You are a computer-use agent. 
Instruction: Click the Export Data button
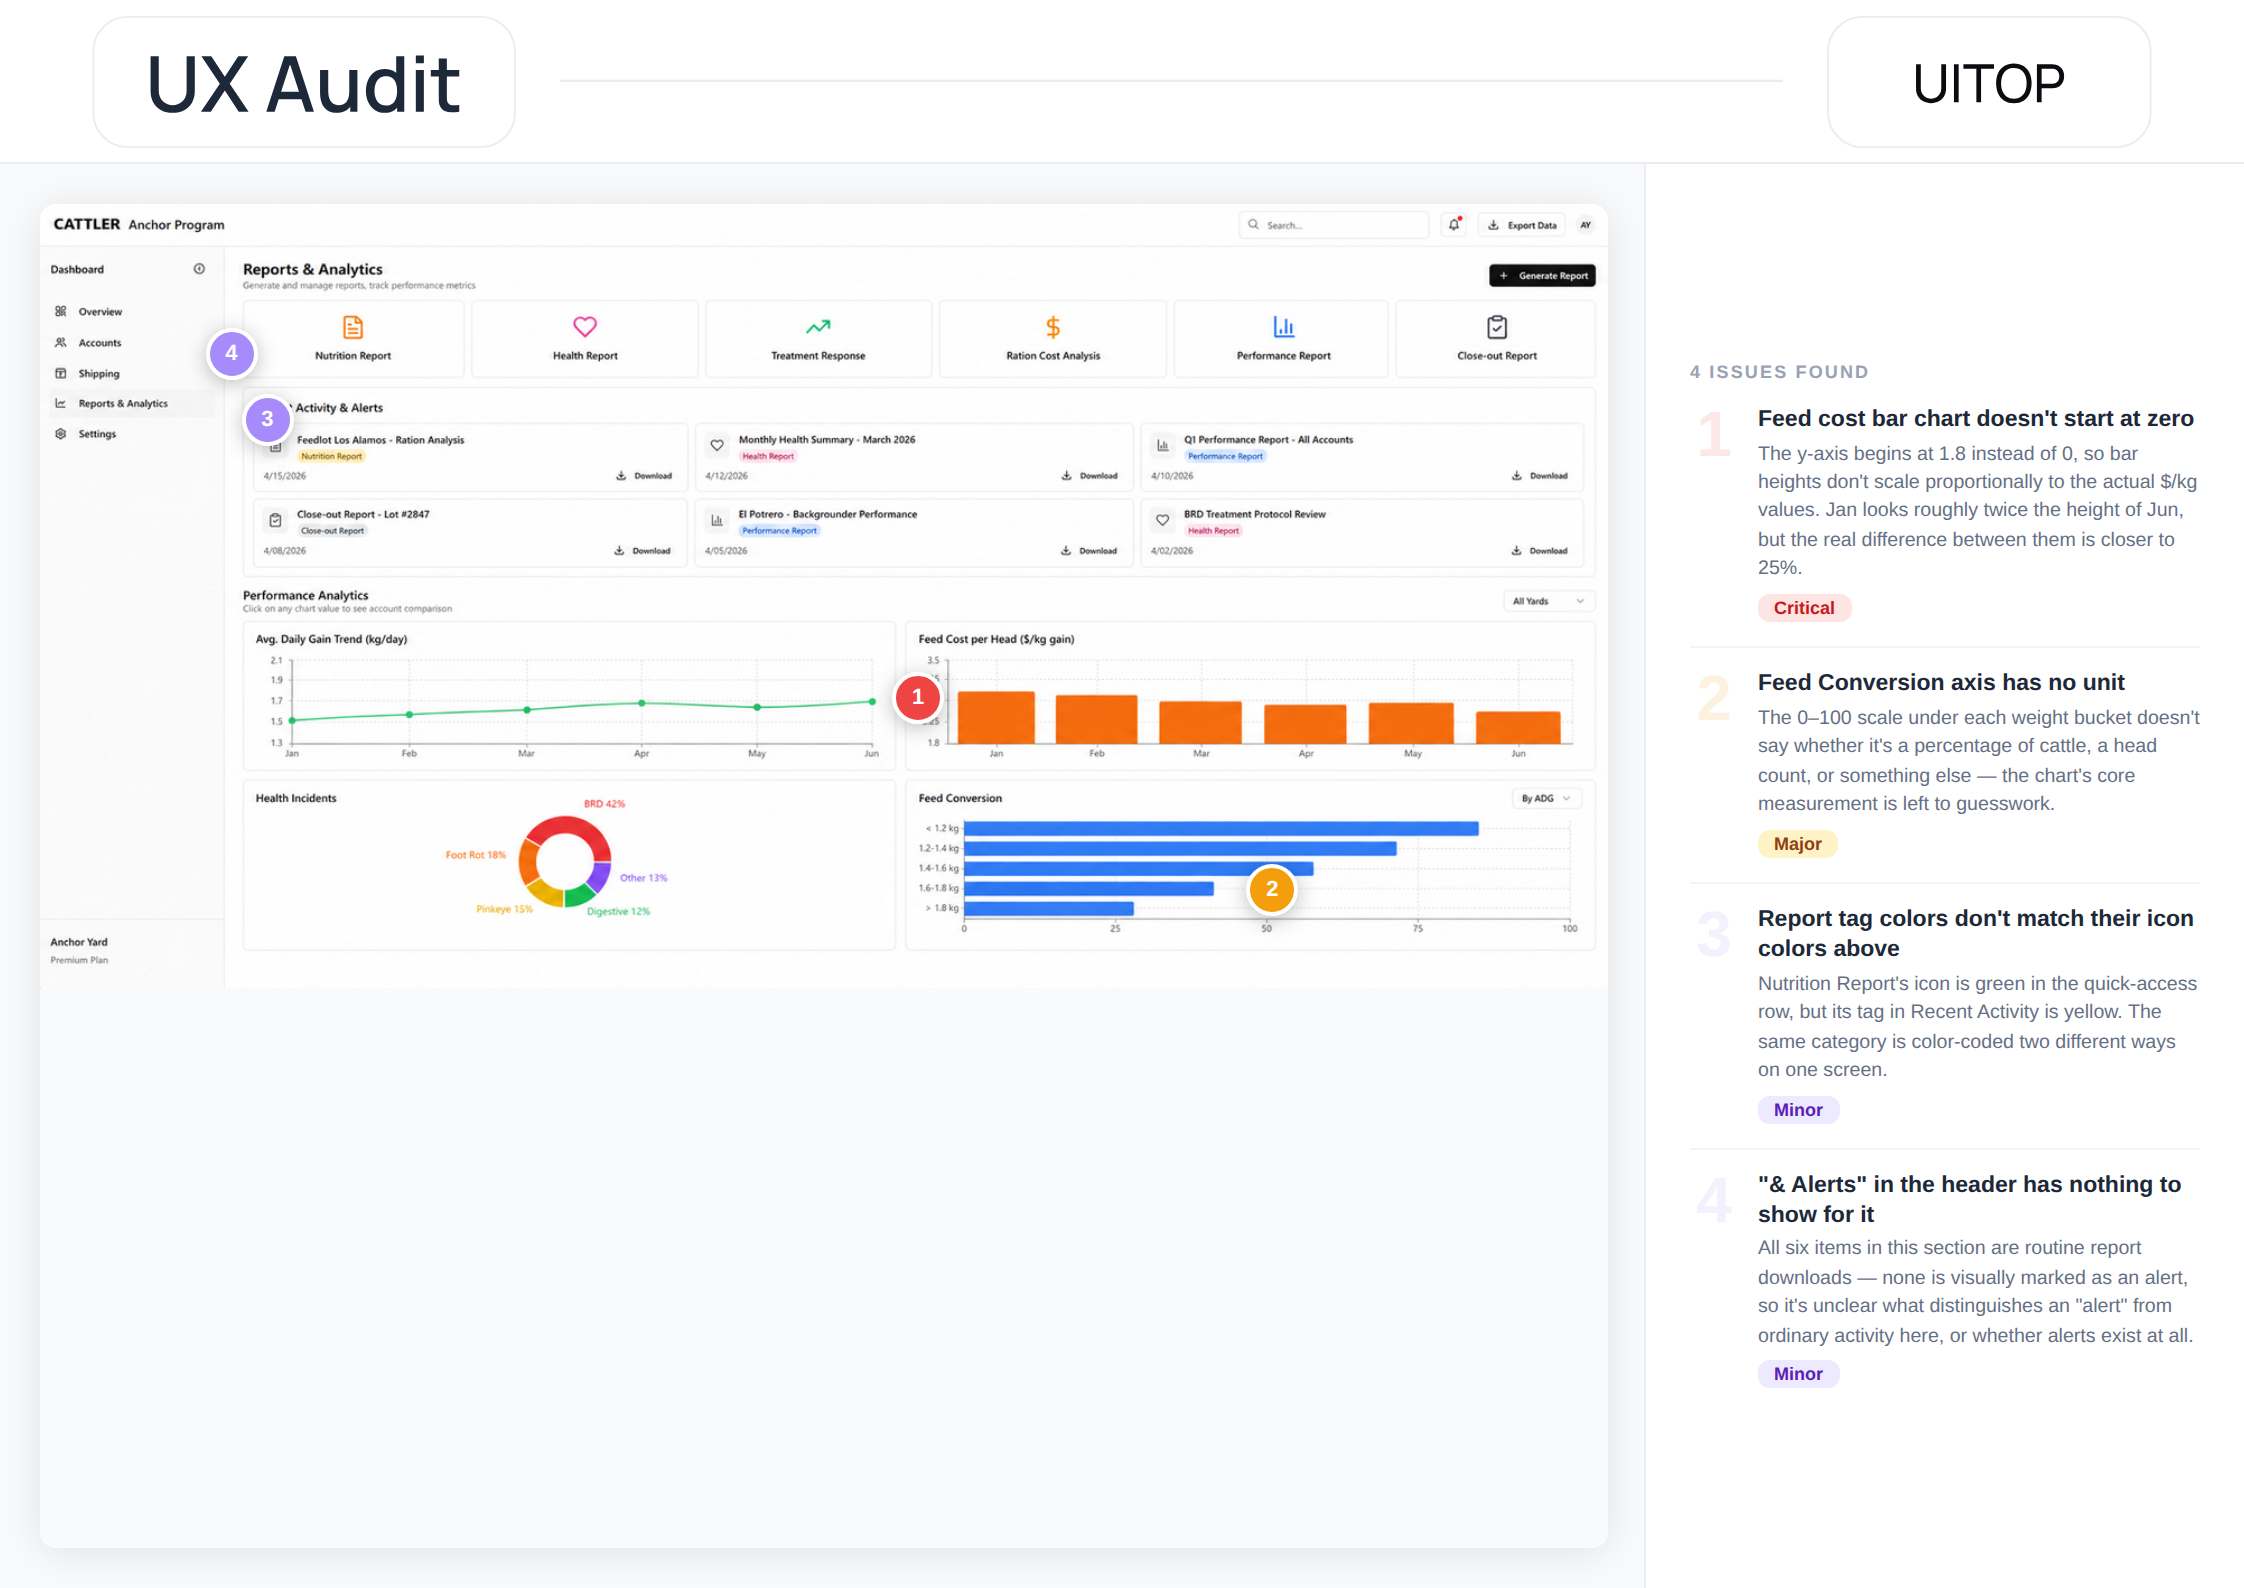click(x=1521, y=225)
